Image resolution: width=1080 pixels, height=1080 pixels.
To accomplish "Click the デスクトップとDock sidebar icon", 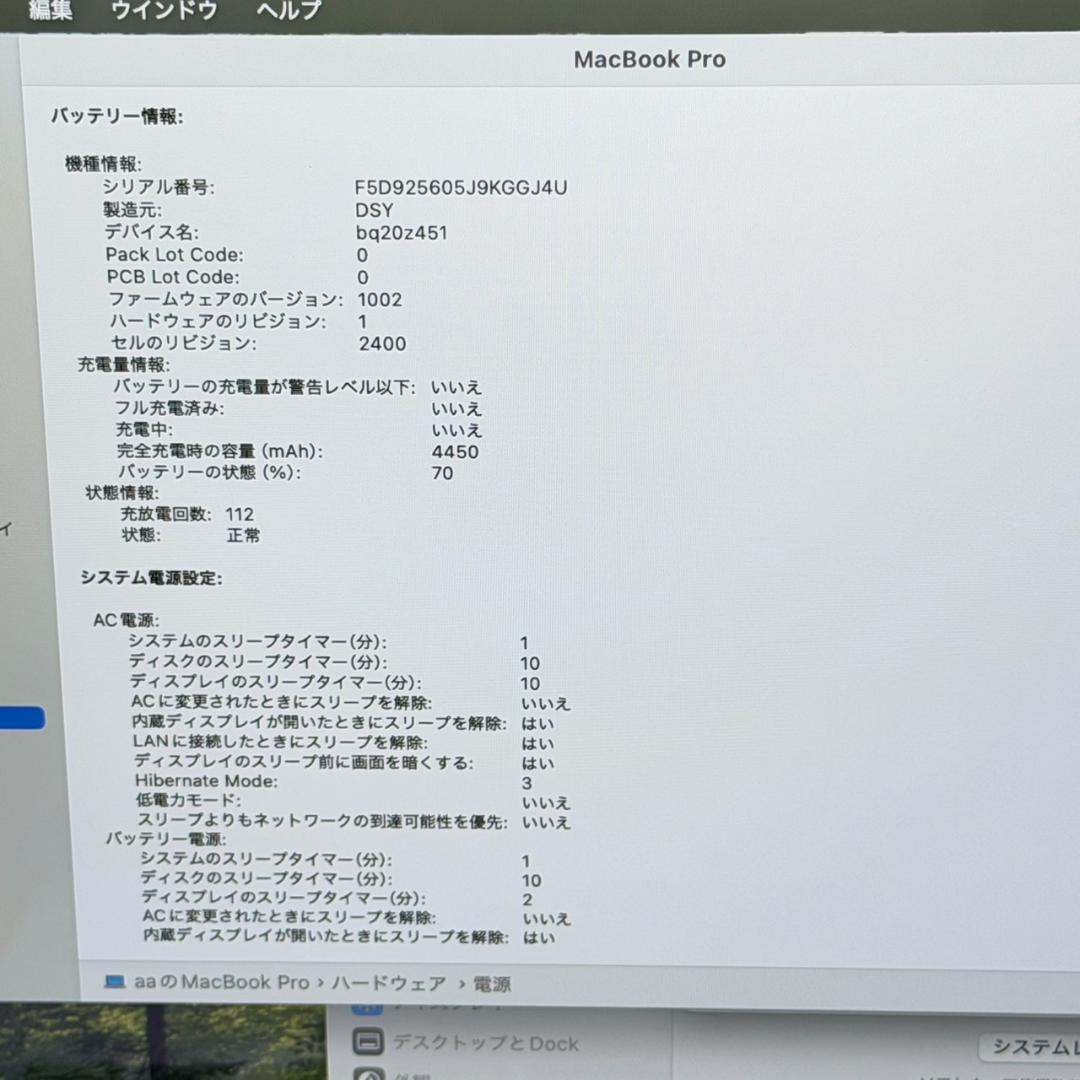I will pos(367,1043).
